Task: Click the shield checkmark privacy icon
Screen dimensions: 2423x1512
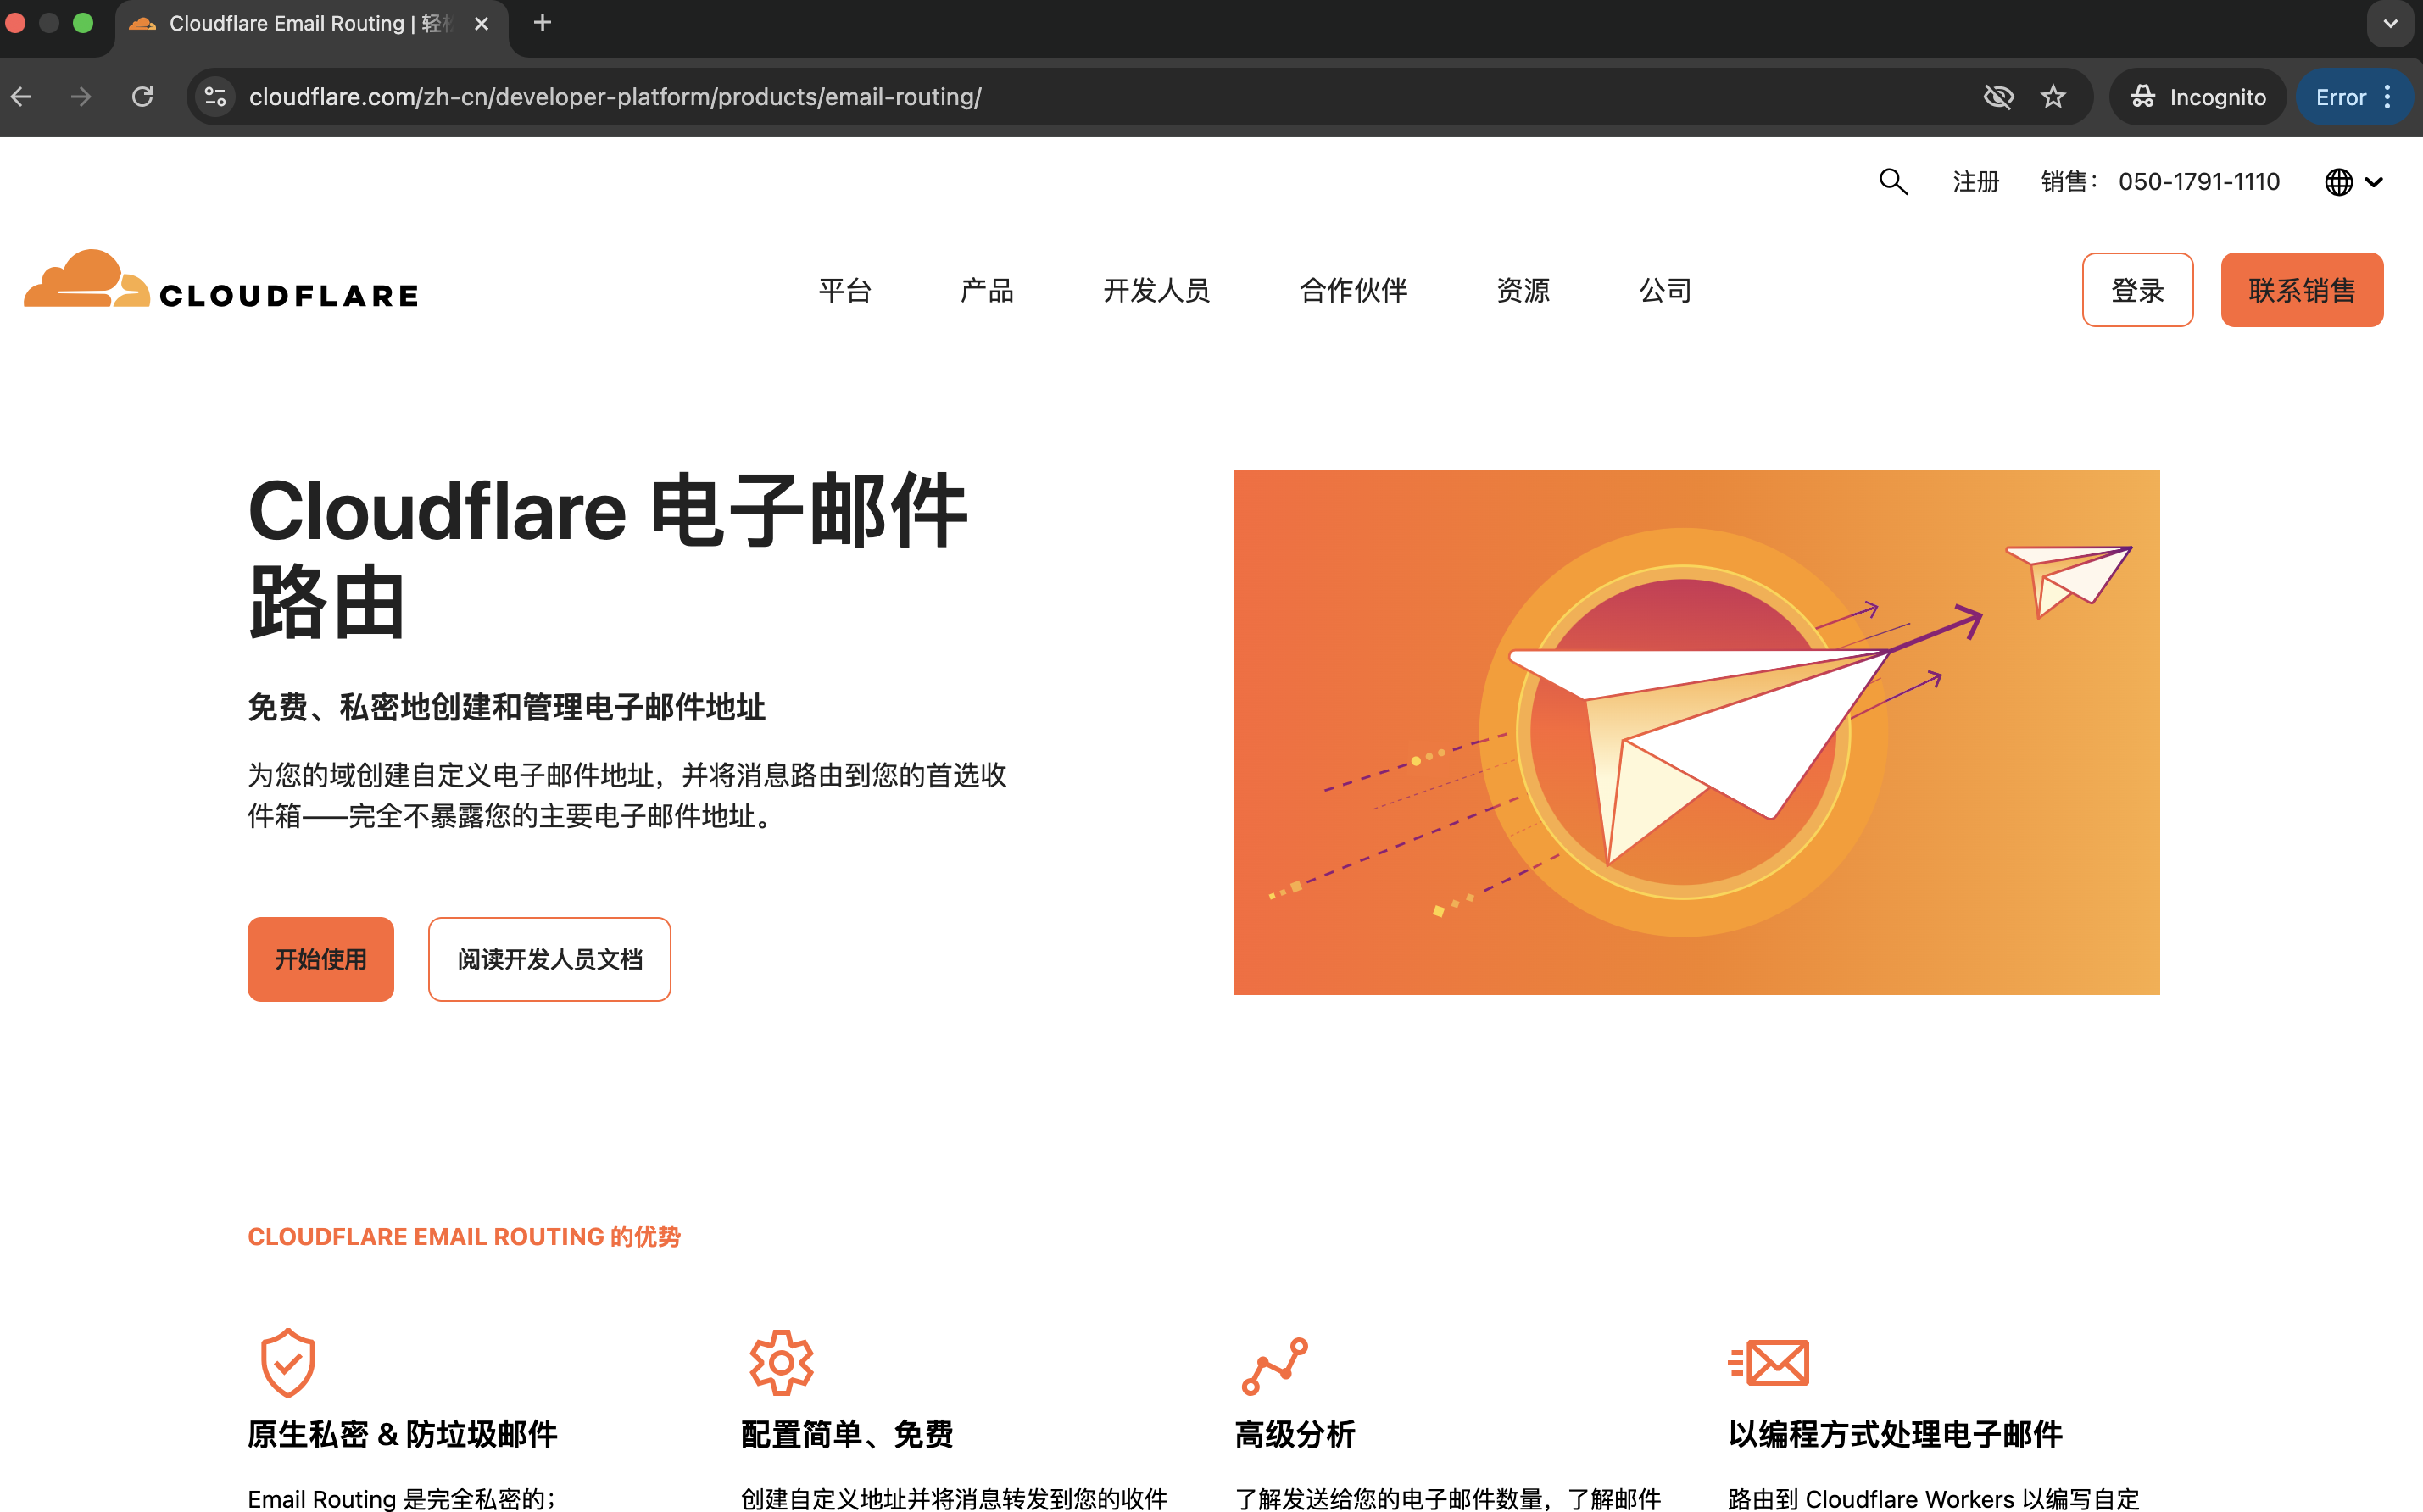Action: pyautogui.click(x=288, y=1362)
